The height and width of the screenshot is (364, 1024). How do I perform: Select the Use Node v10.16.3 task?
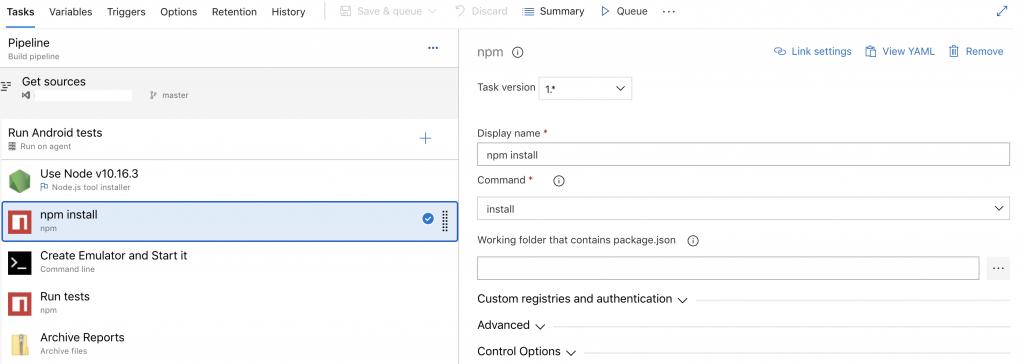229,180
